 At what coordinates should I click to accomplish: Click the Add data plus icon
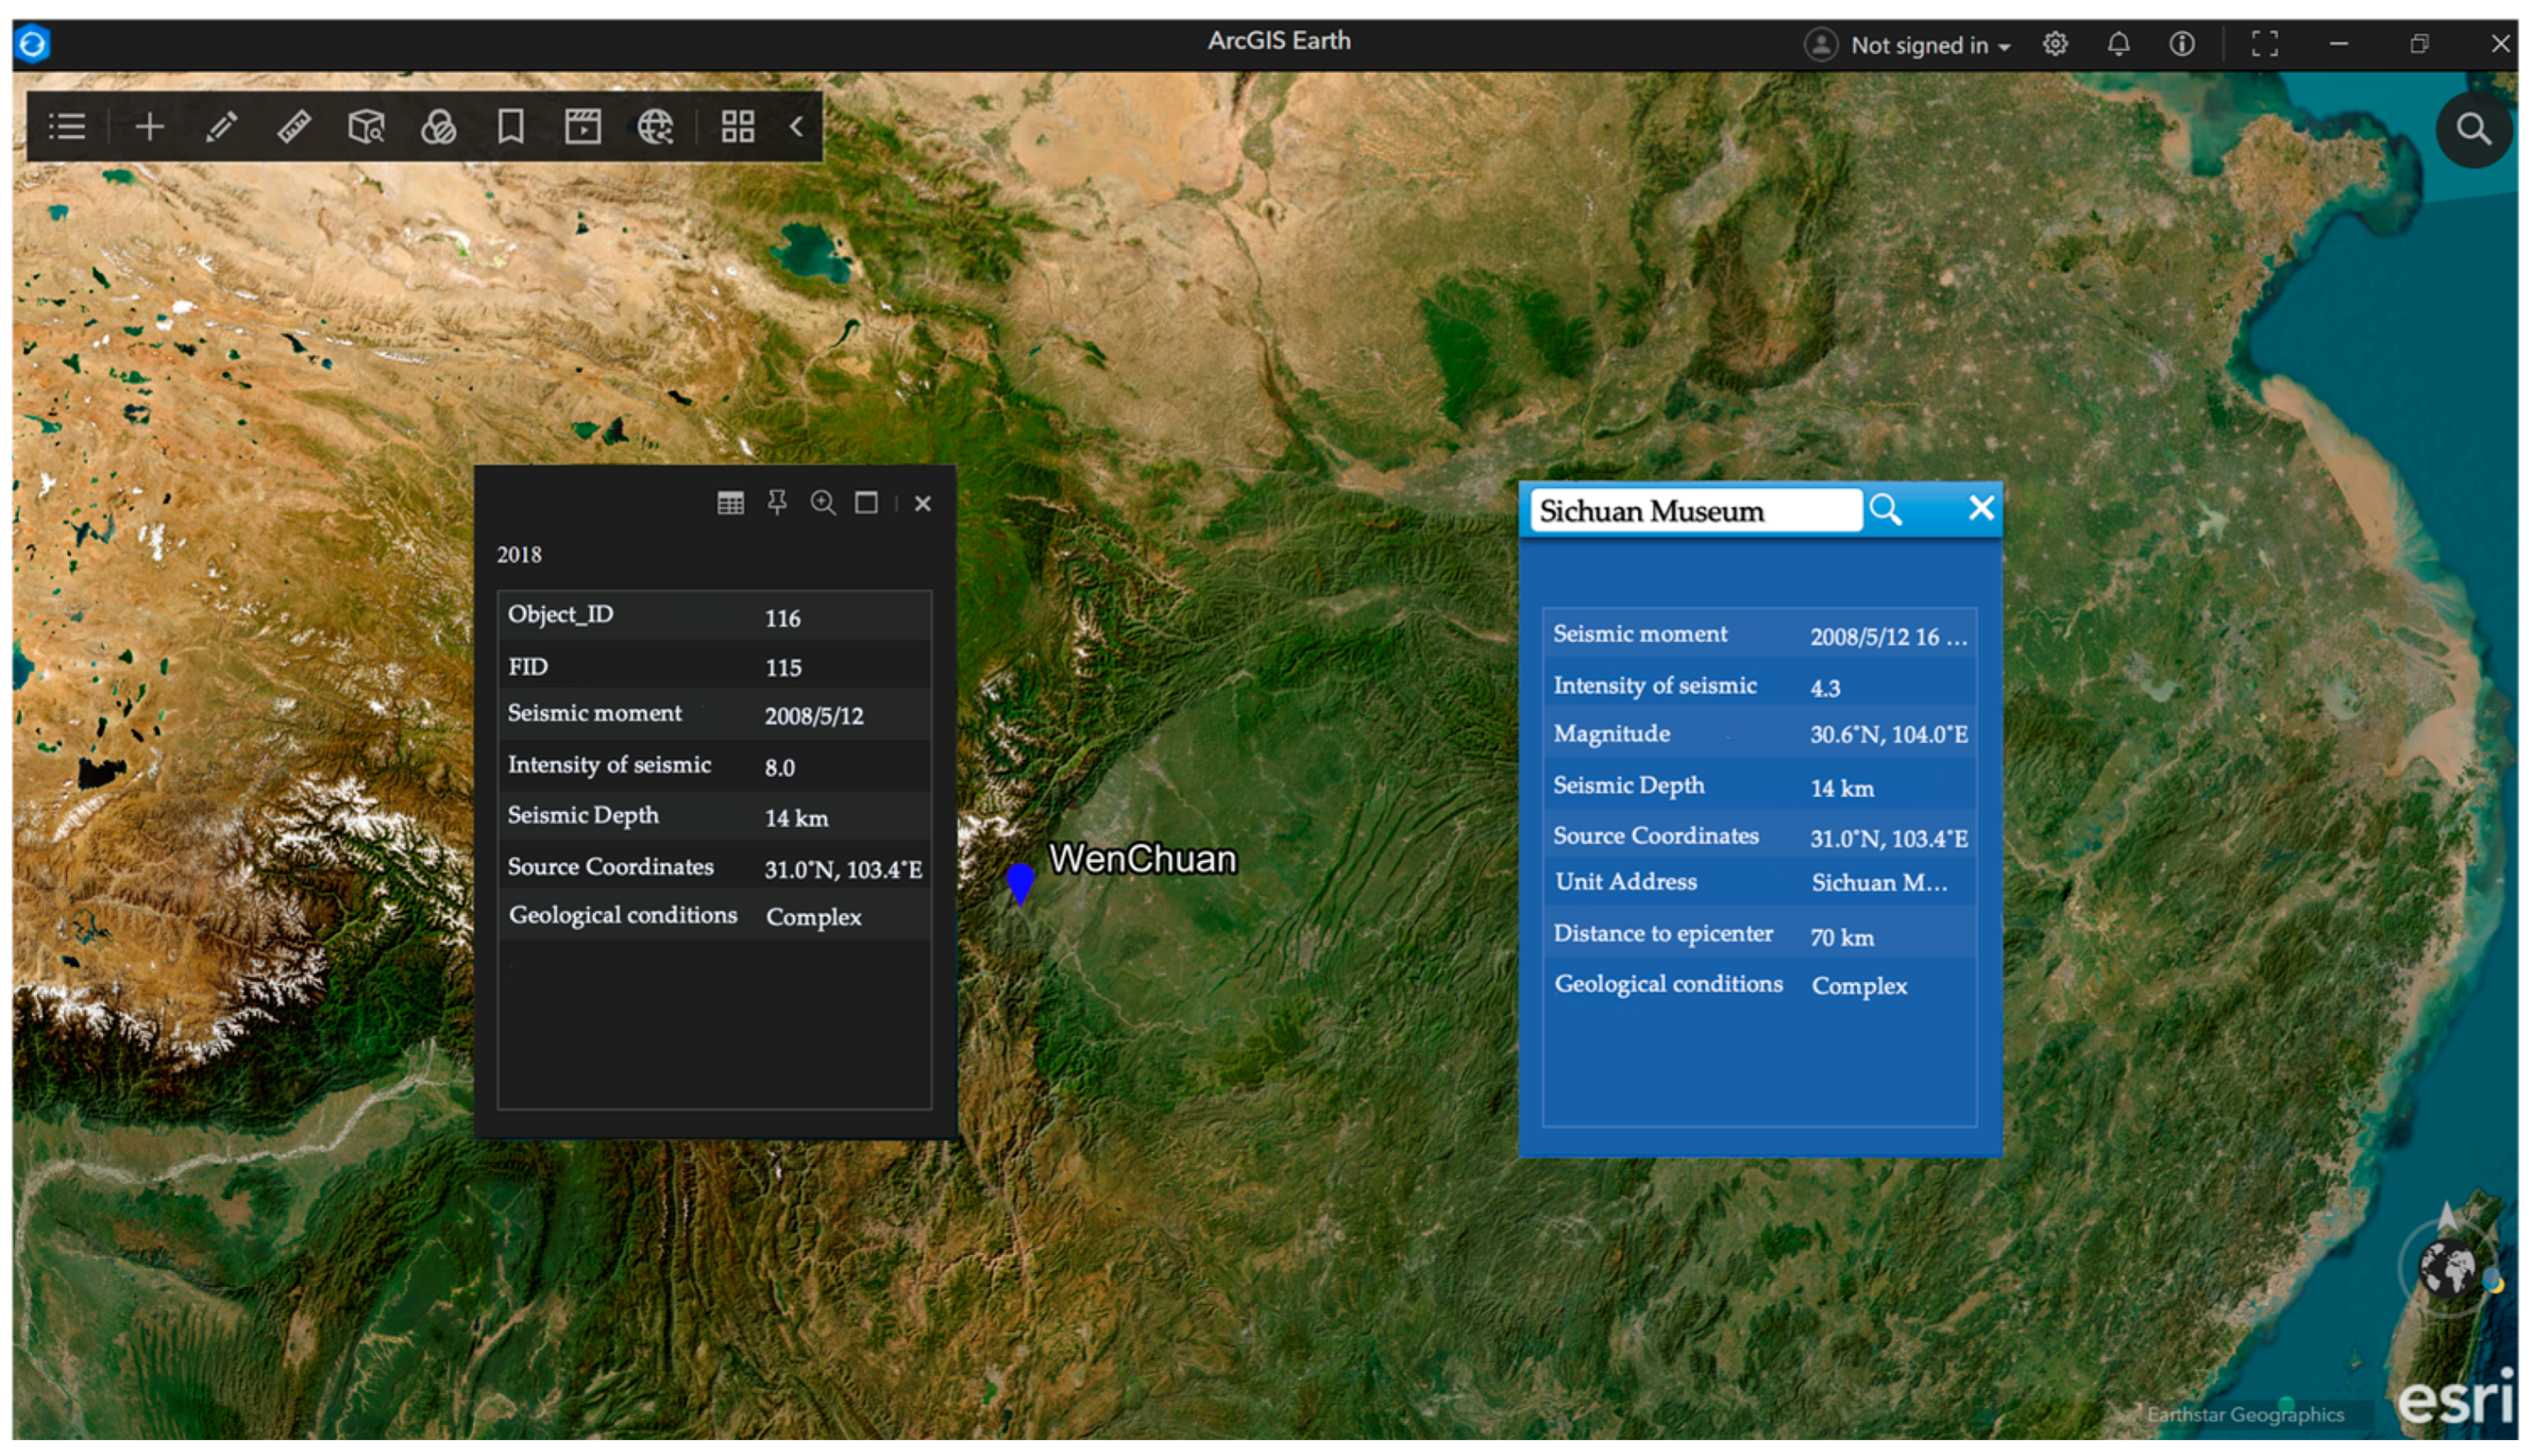(x=149, y=127)
